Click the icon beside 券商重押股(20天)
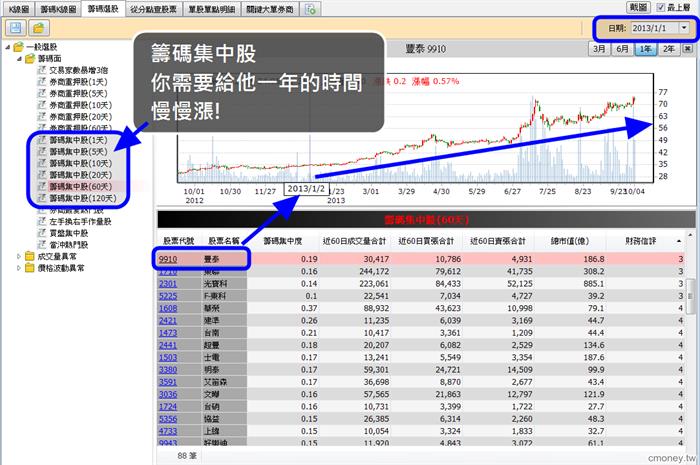 tap(42, 116)
